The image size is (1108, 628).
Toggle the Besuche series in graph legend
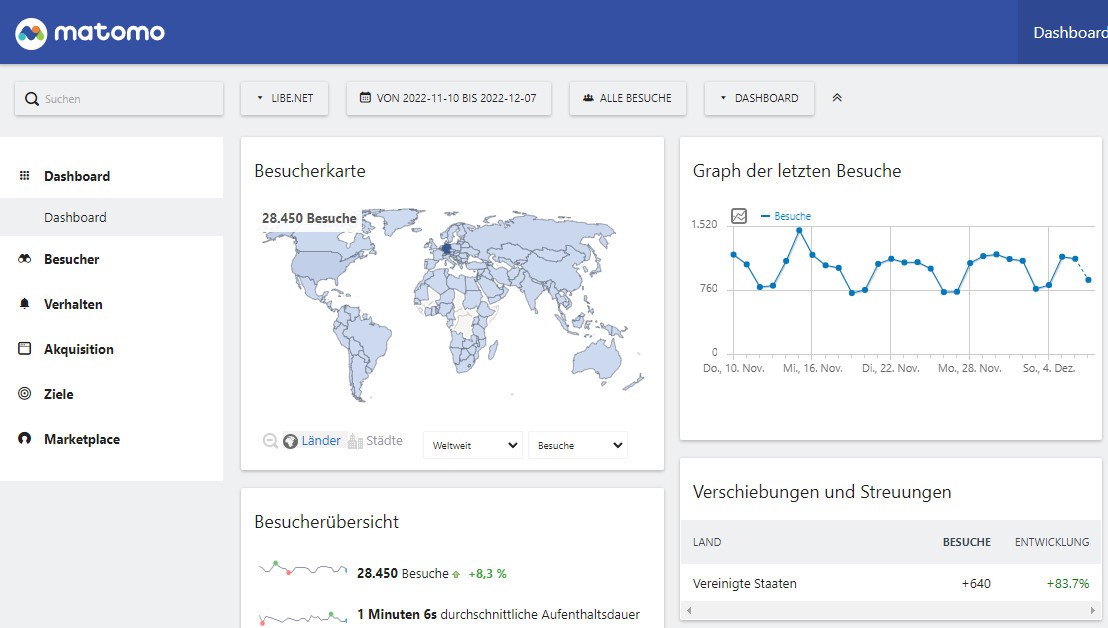coord(786,216)
